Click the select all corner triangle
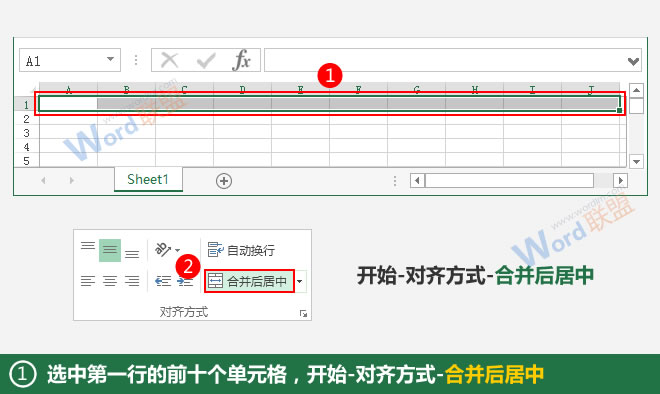 click(x=33, y=89)
